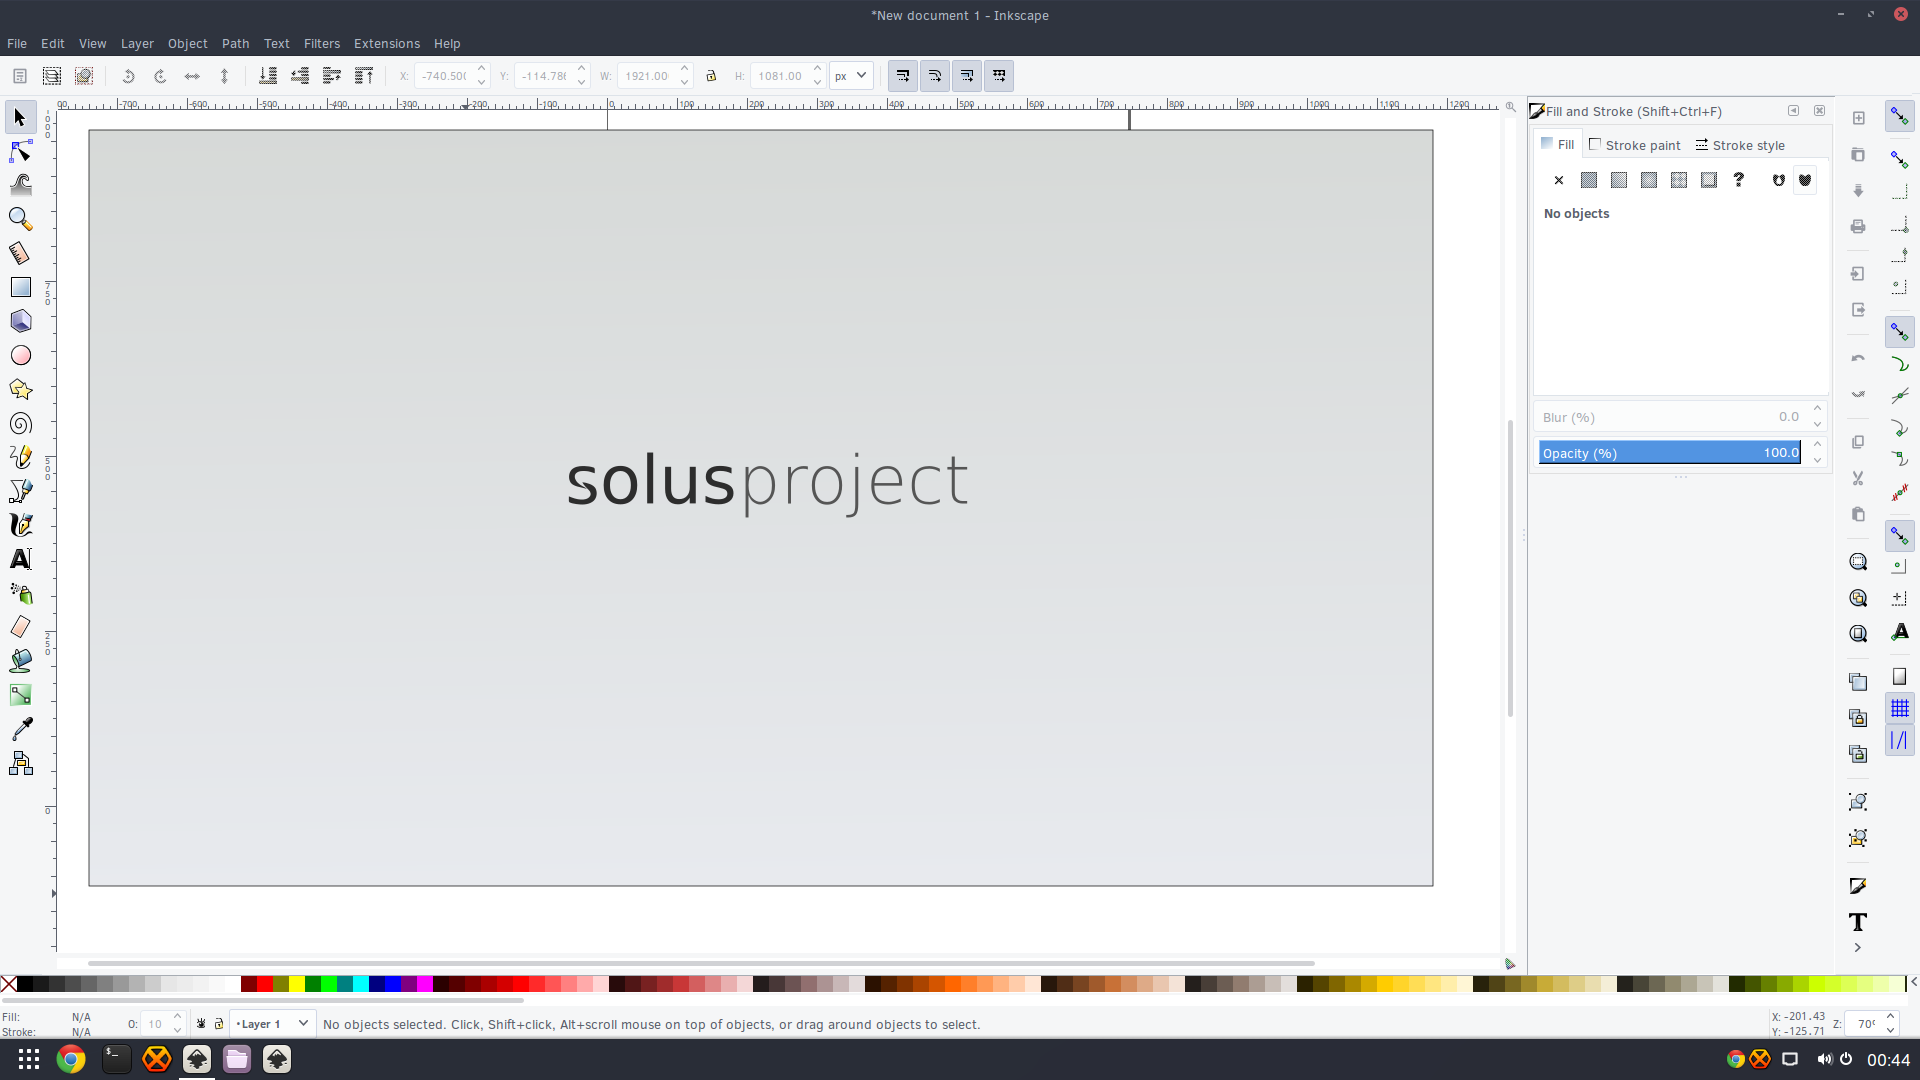Viewport: 1920px width, 1080px height.
Task: Open the File menu
Action: [17, 44]
